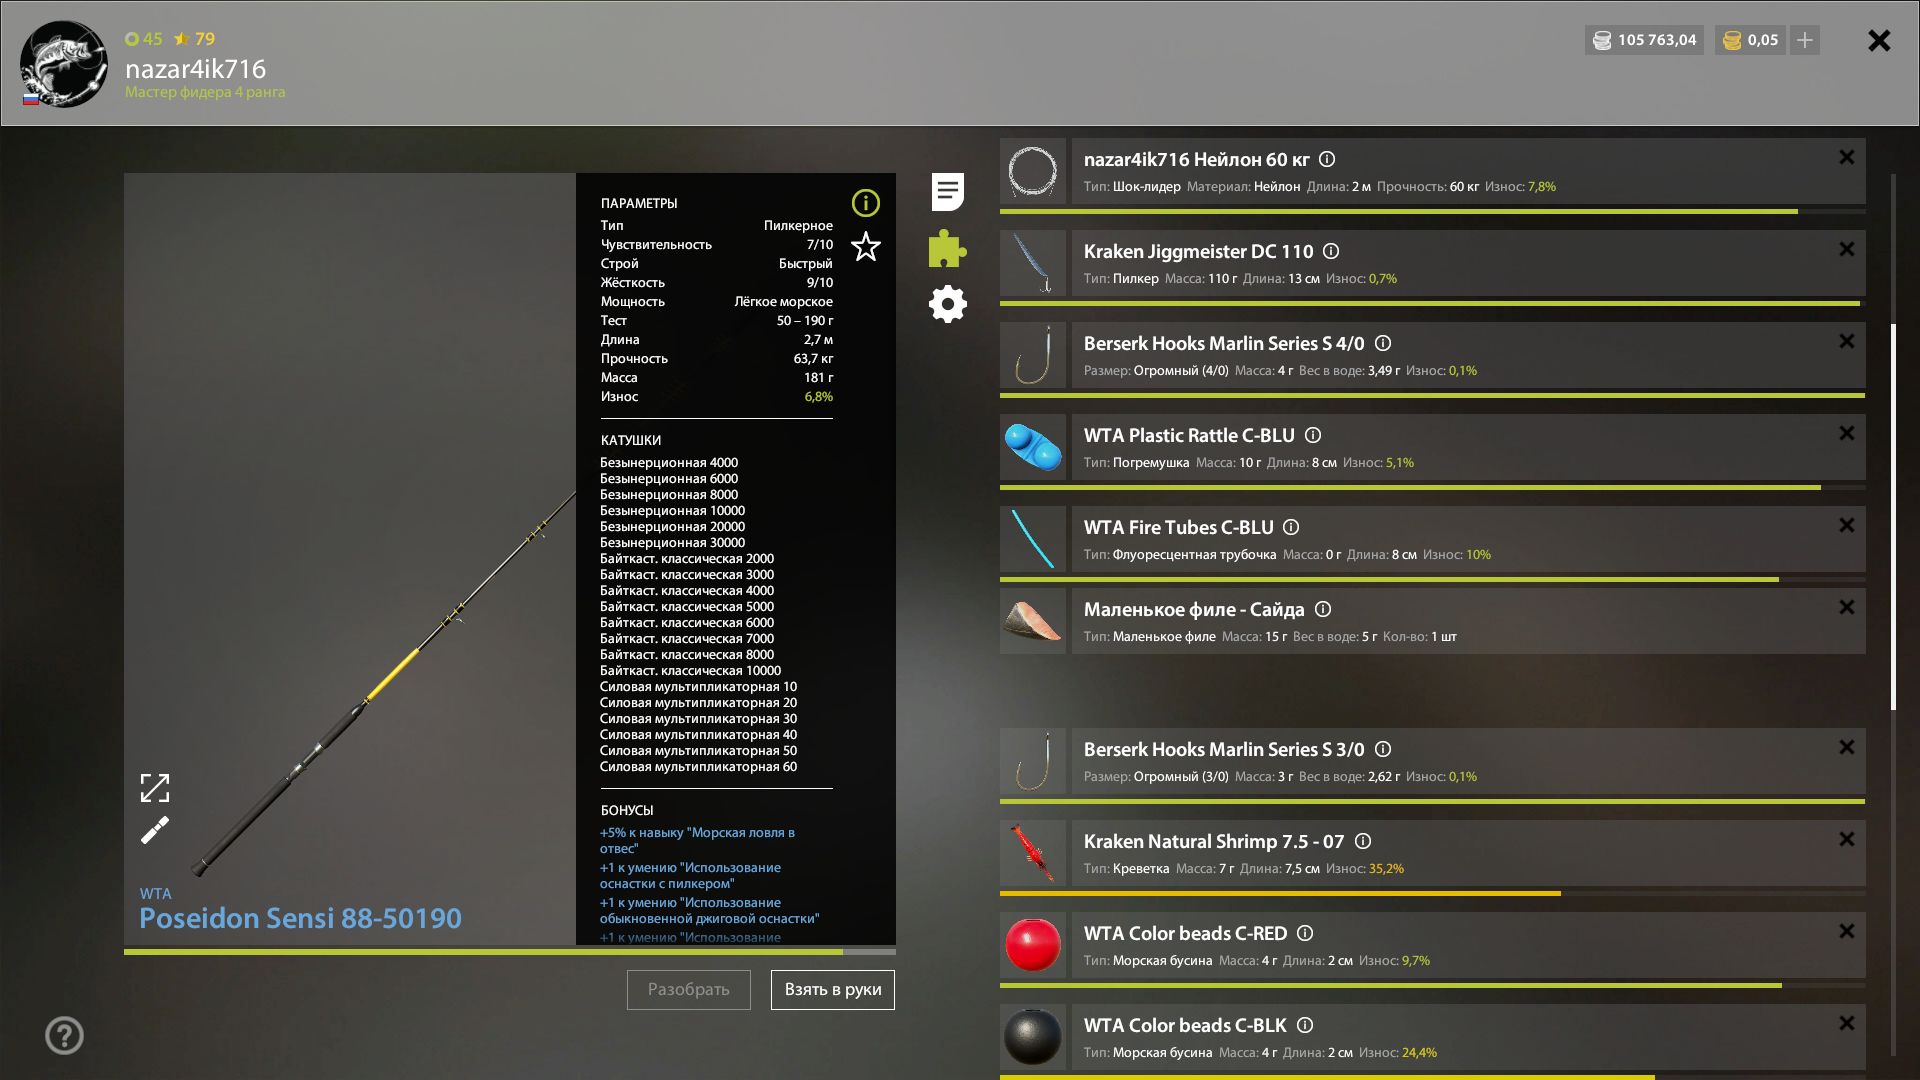Show info for Berserk Hooks Marlin S 4/0

[x=1383, y=343]
